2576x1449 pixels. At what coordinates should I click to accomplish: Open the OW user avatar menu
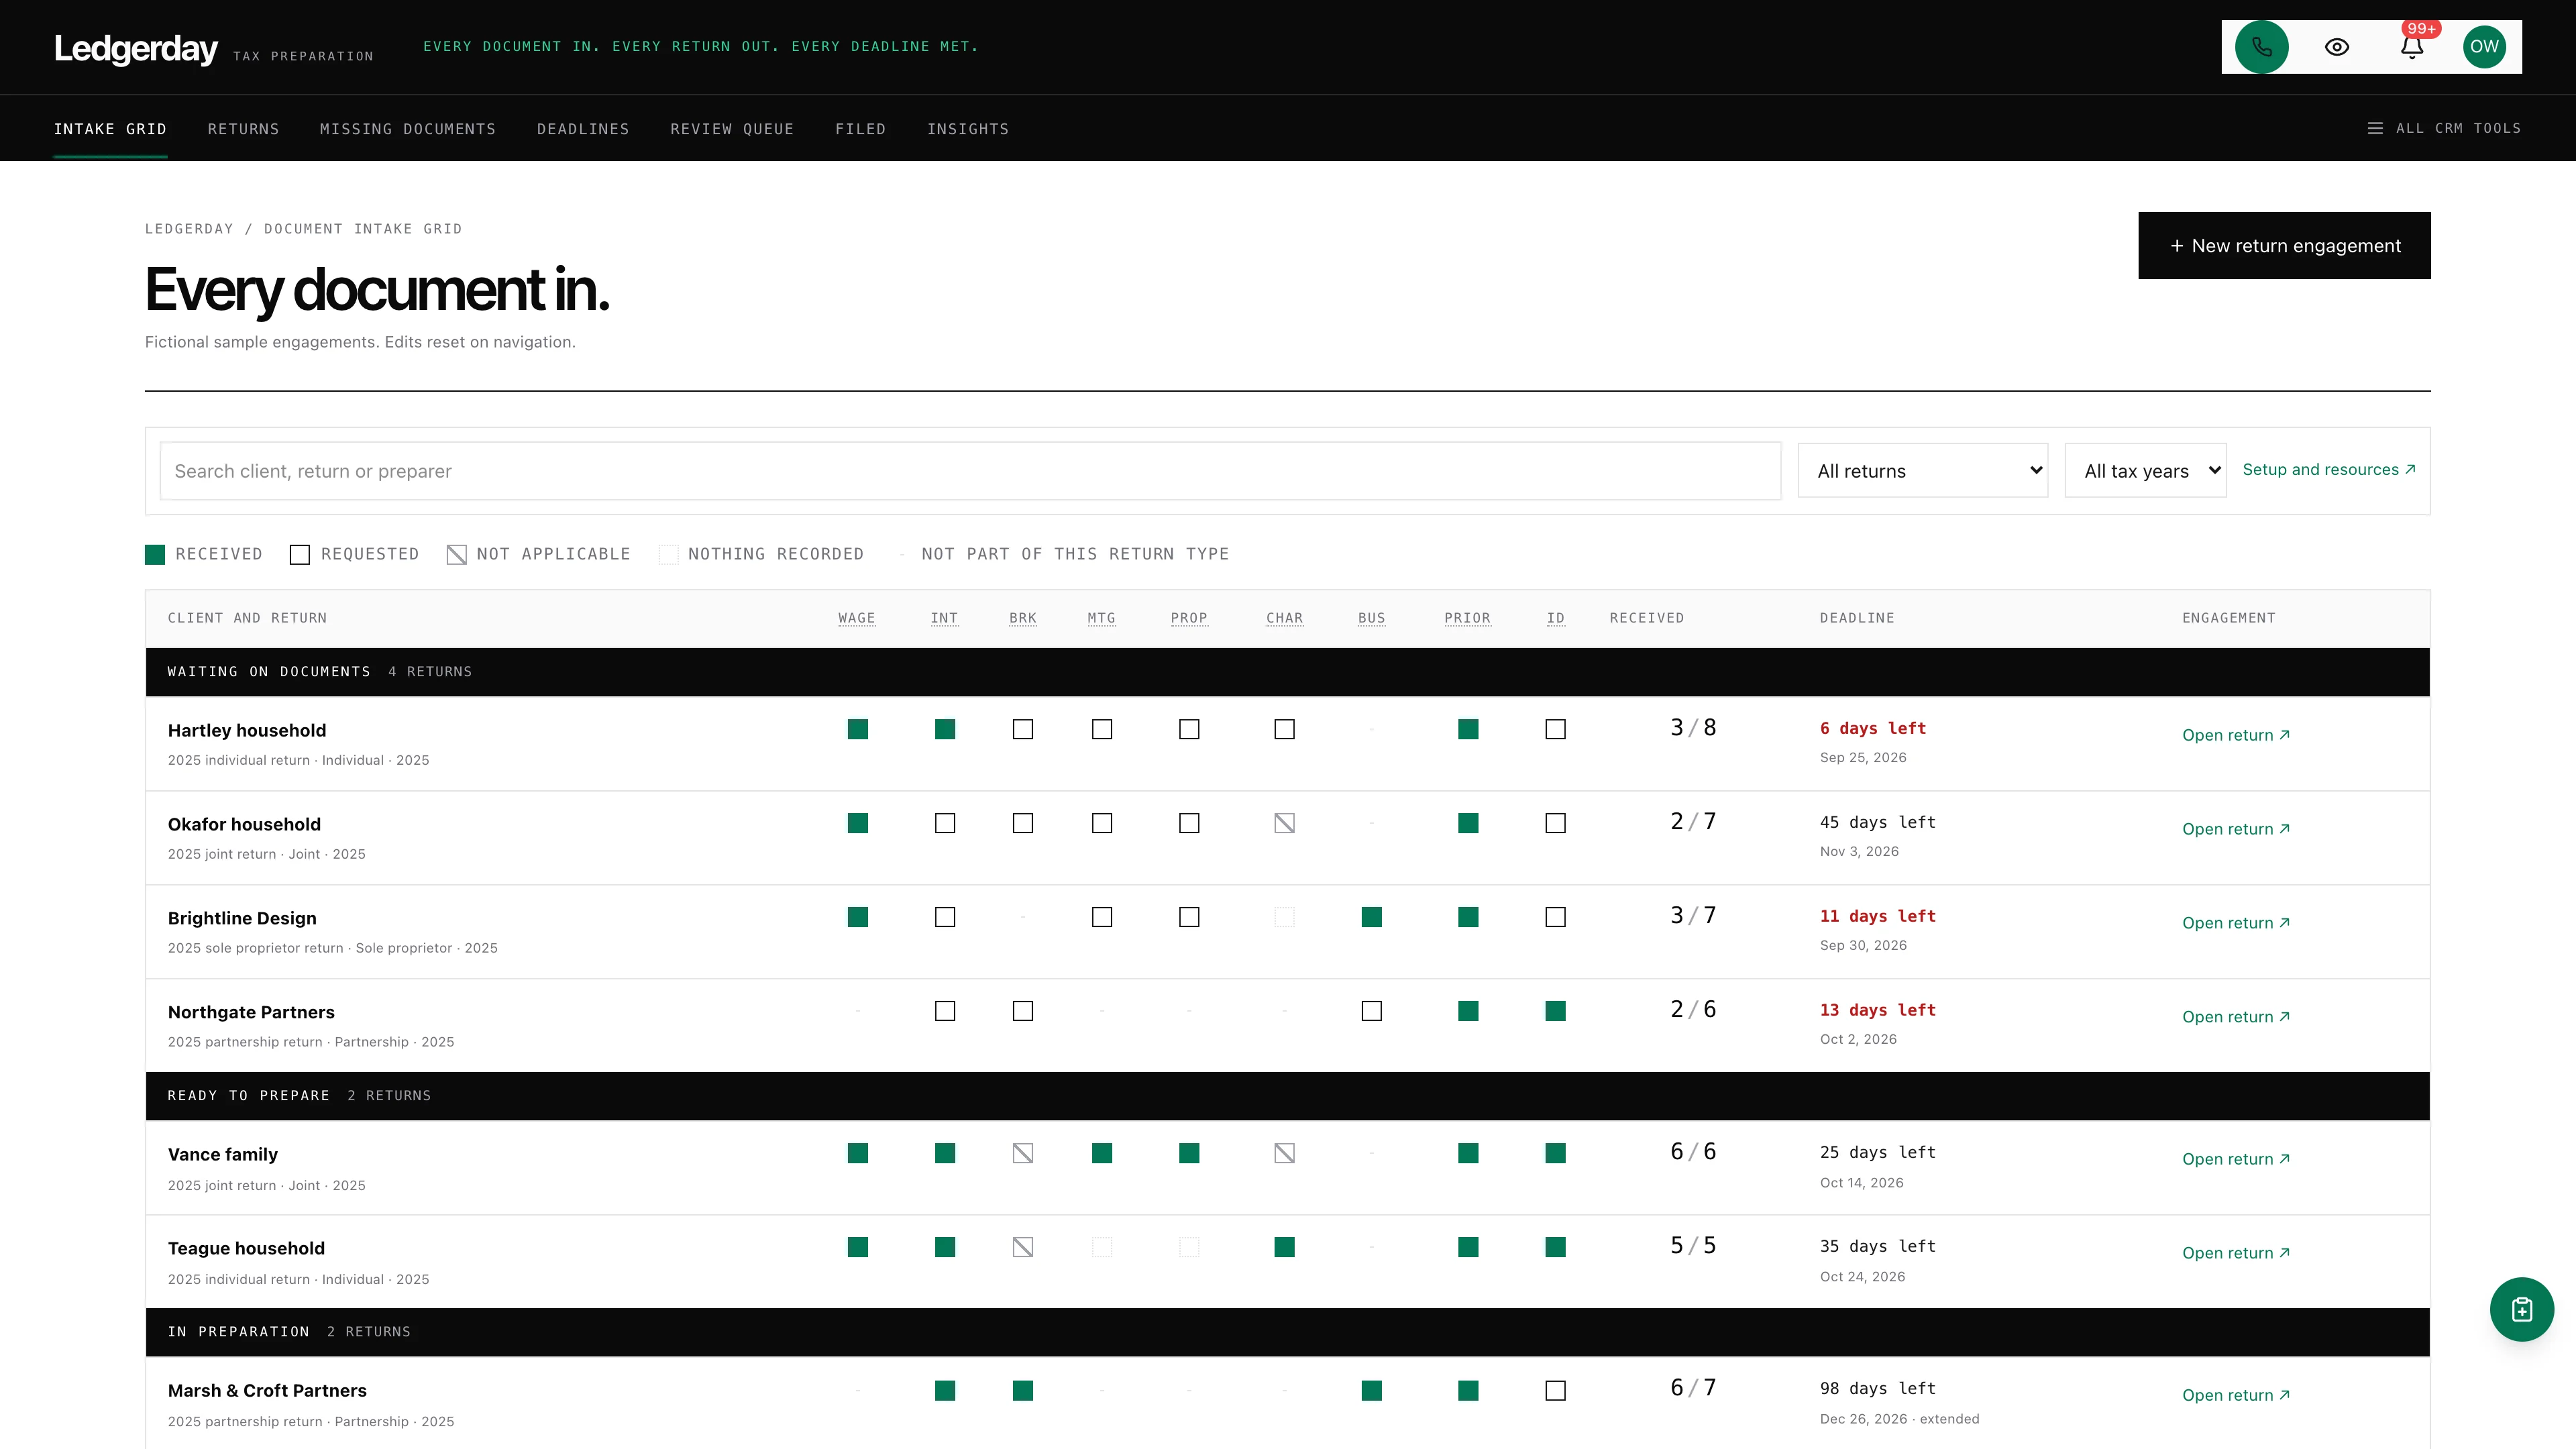point(2484,47)
